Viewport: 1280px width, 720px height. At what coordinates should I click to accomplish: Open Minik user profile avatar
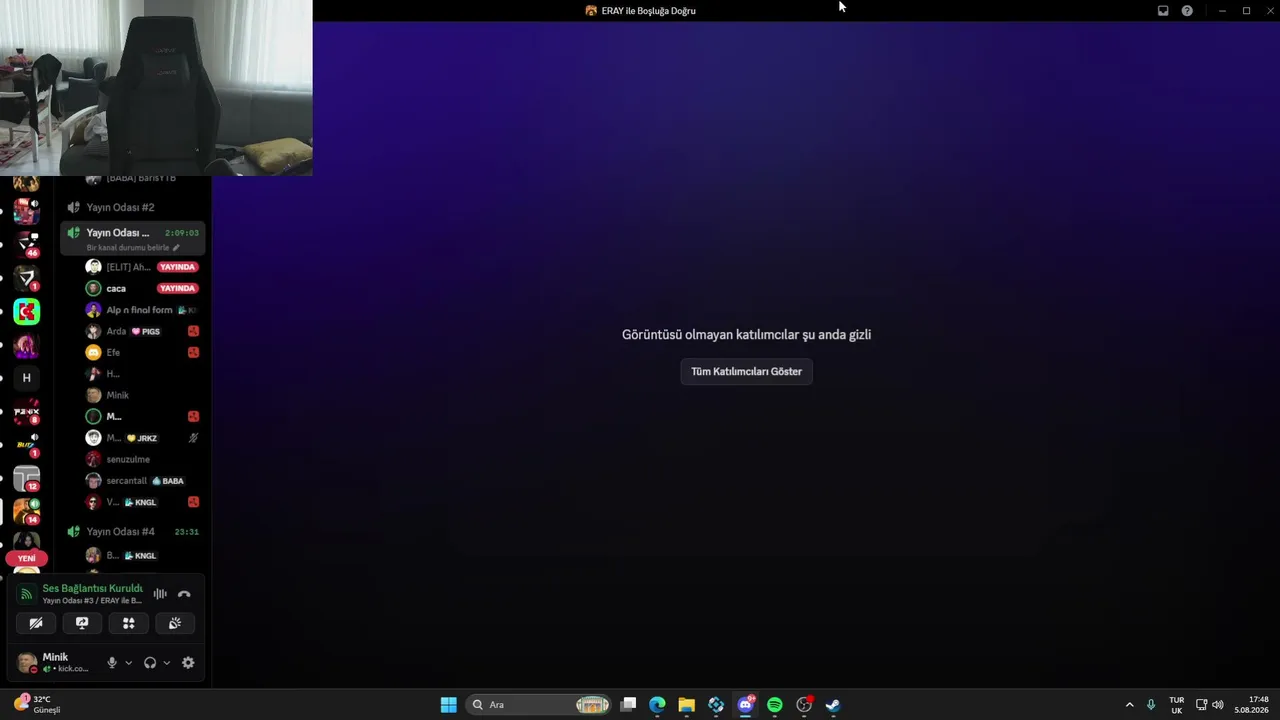point(27,663)
